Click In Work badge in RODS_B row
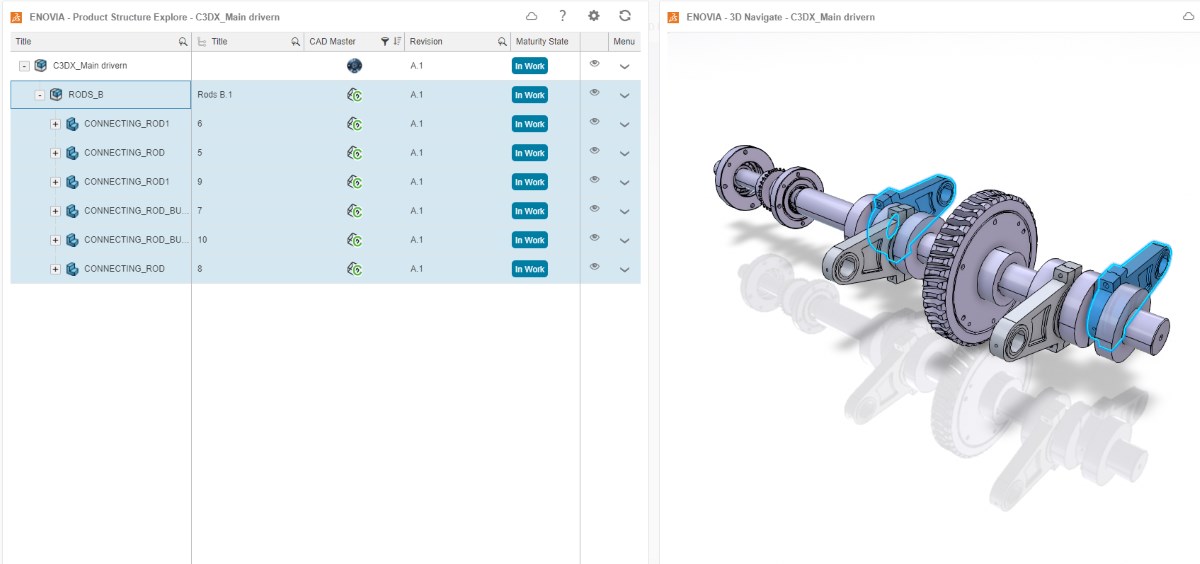Viewport: 1200px width, 564px height. click(x=530, y=95)
